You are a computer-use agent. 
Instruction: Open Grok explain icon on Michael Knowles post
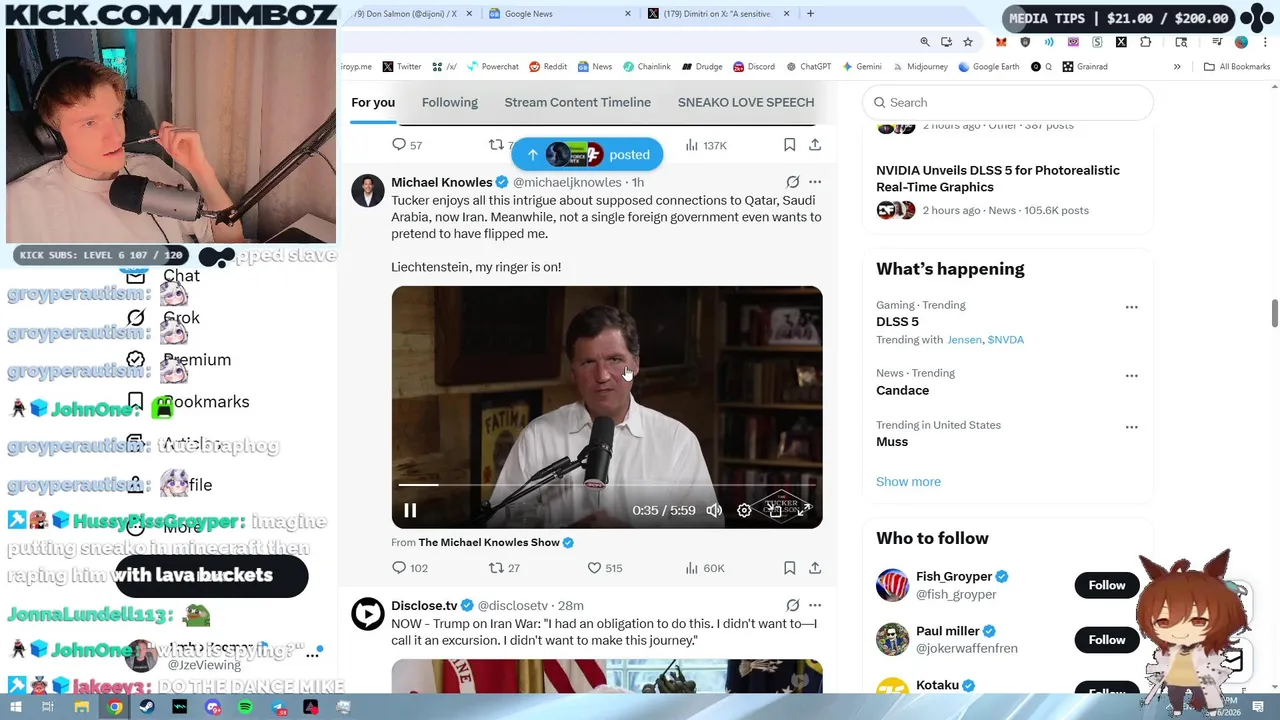coord(792,182)
